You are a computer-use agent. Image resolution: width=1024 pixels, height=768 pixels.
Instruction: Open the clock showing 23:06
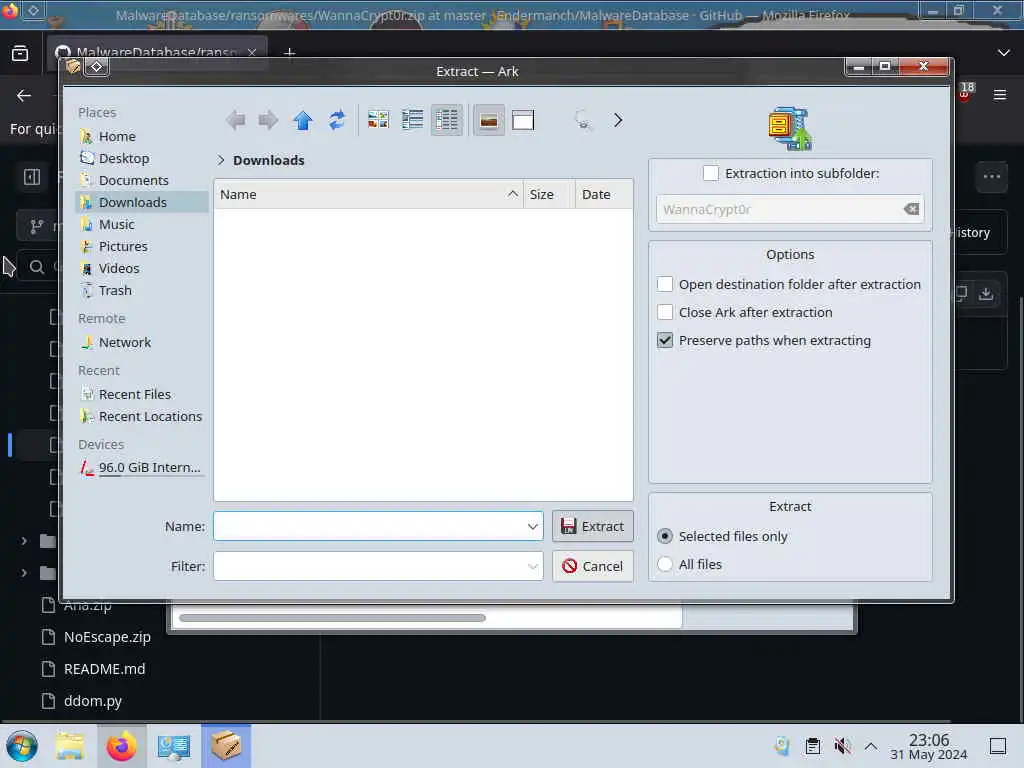(929, 746)
